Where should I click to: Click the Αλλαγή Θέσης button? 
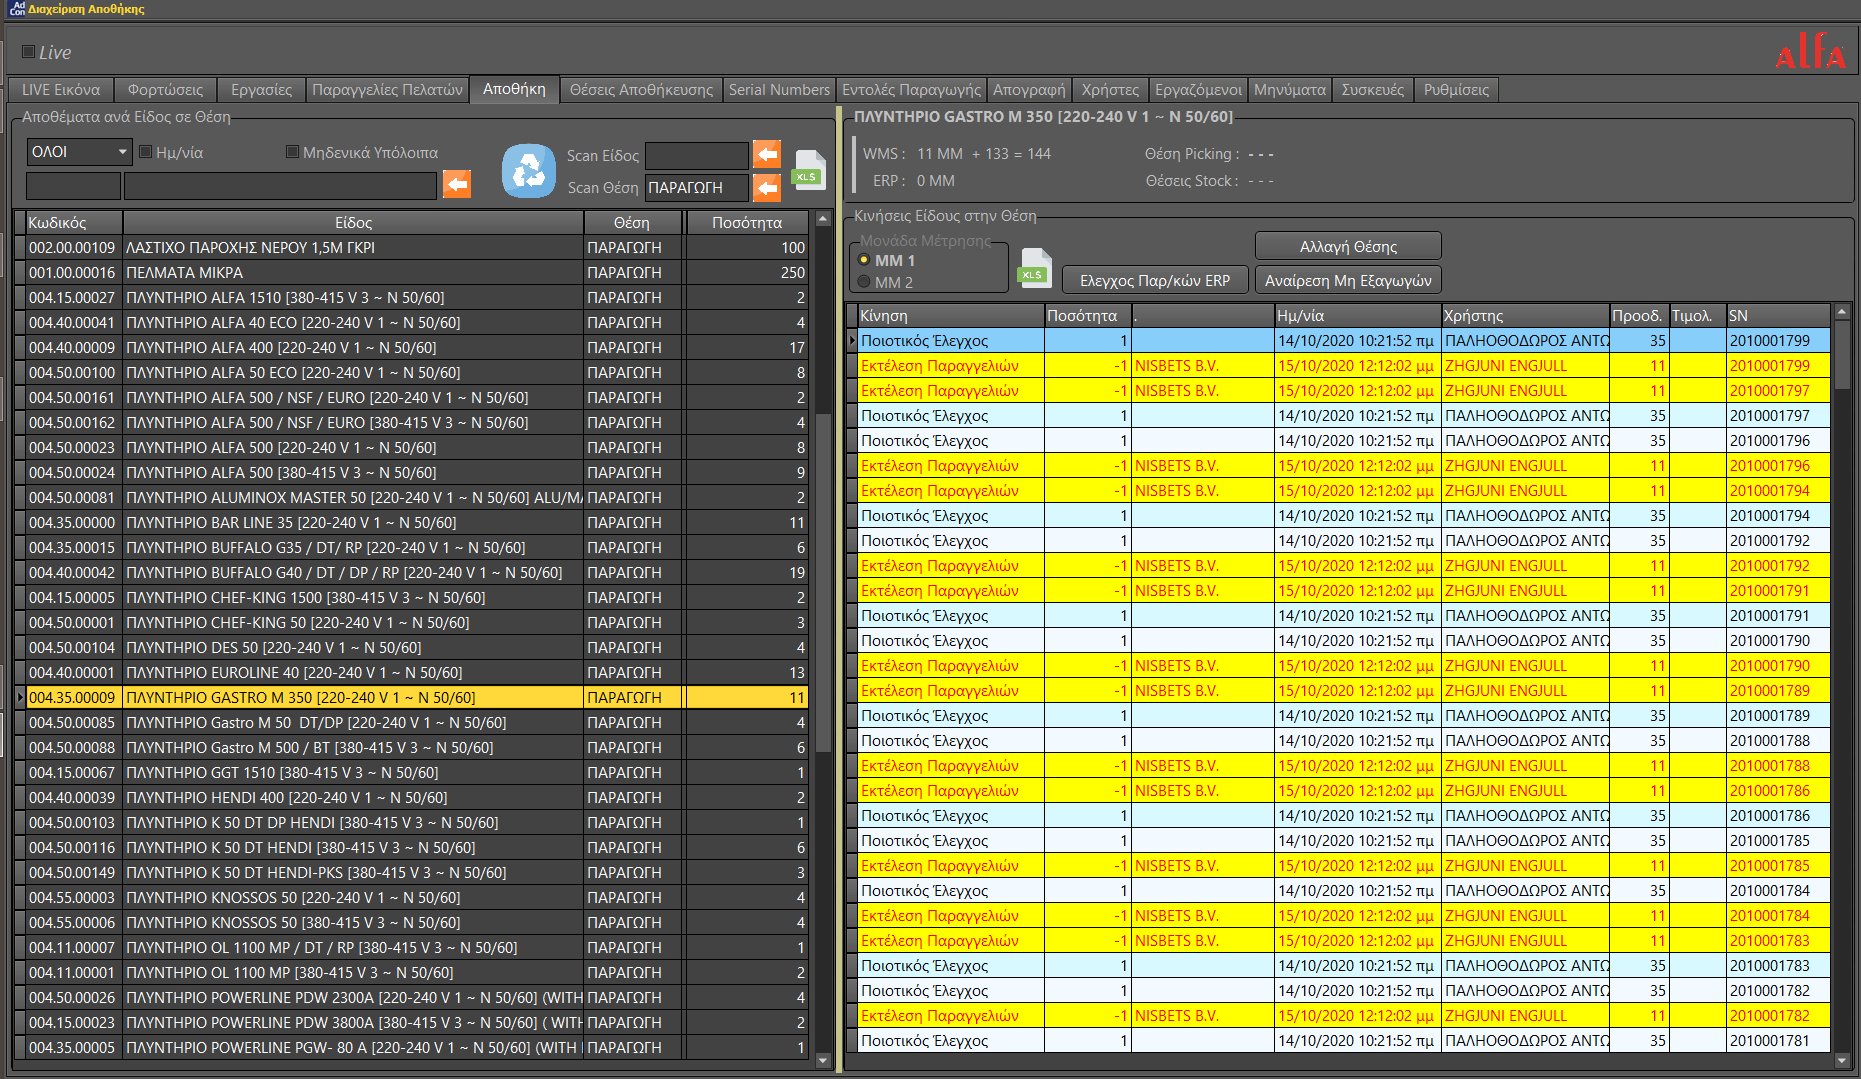[x=1348, y=246]
